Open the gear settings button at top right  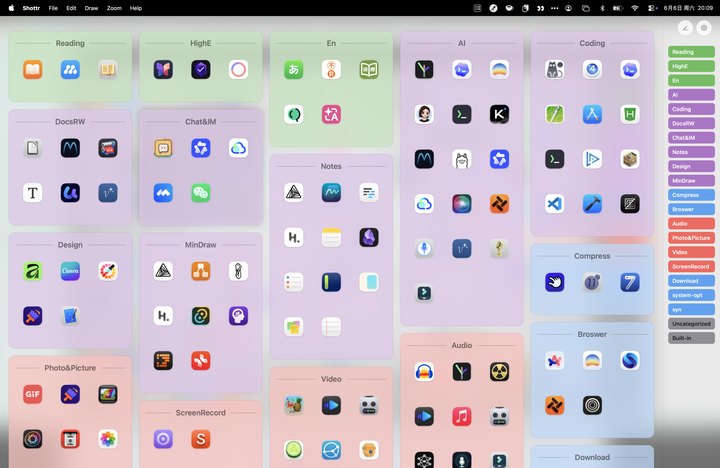pos(703,28)
